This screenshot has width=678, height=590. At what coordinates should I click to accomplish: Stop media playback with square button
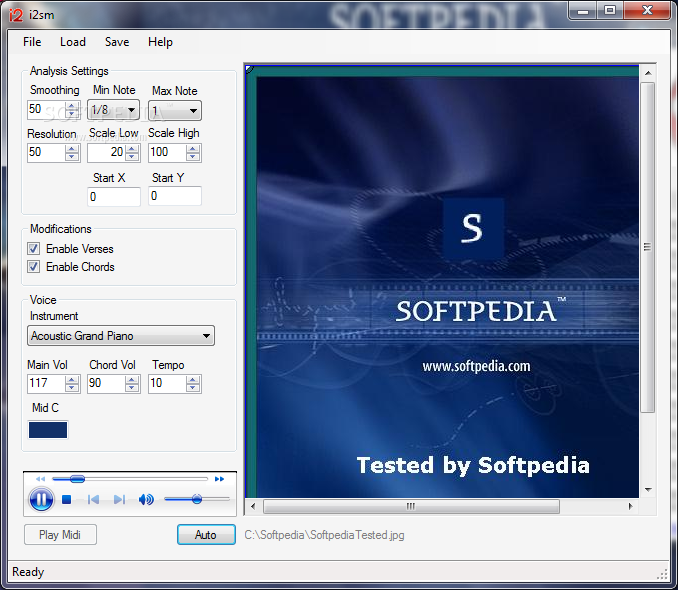66,500
